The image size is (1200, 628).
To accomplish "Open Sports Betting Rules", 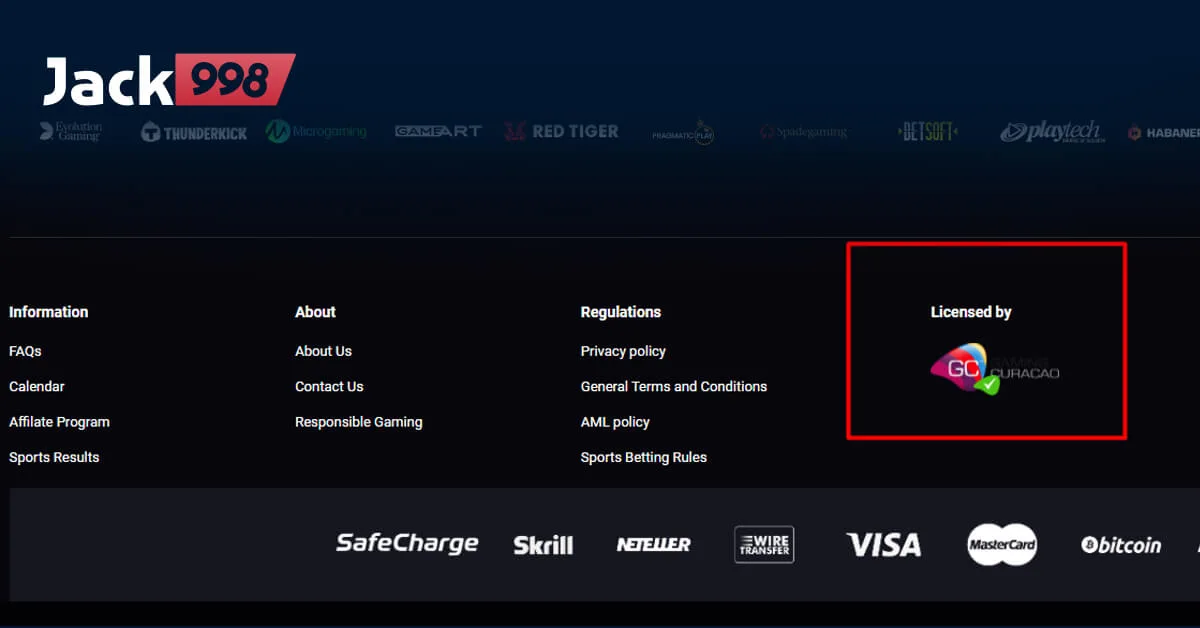I will pyautogui.click(x=644, y=457).
